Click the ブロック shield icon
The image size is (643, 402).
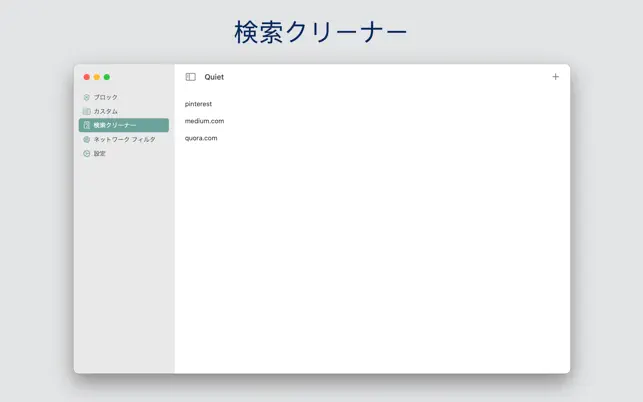[87, 97]
